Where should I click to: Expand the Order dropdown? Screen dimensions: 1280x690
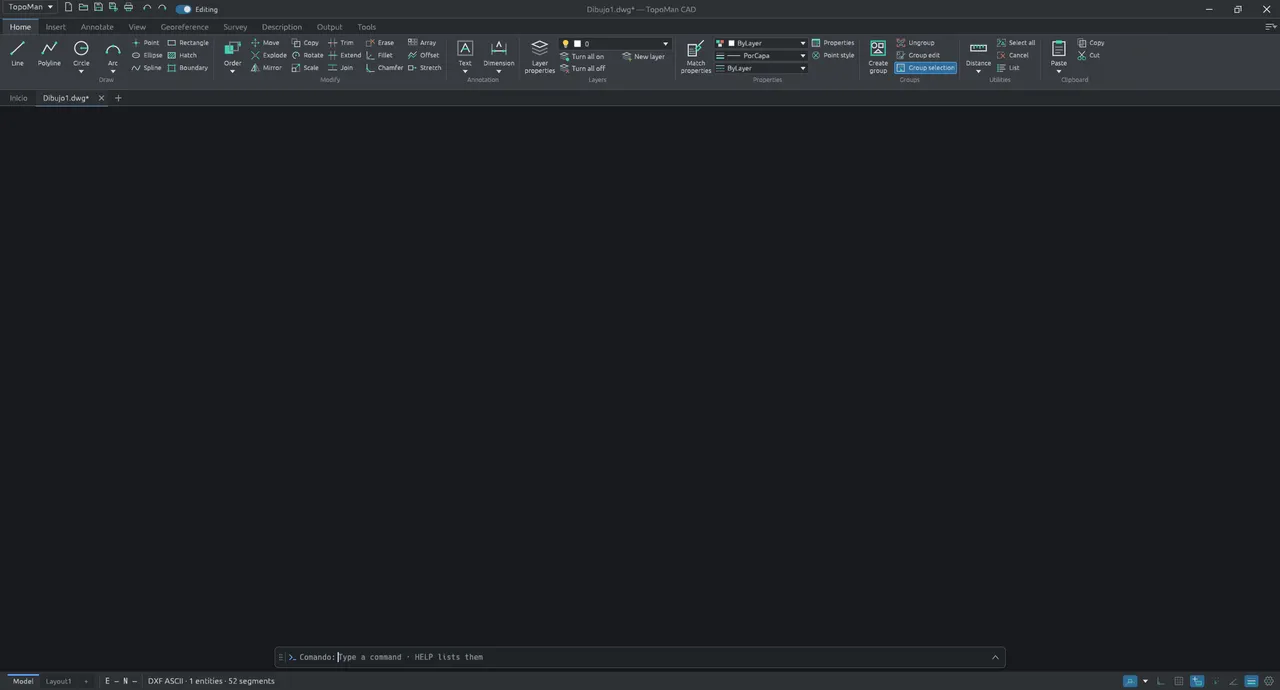click(232, 71)
